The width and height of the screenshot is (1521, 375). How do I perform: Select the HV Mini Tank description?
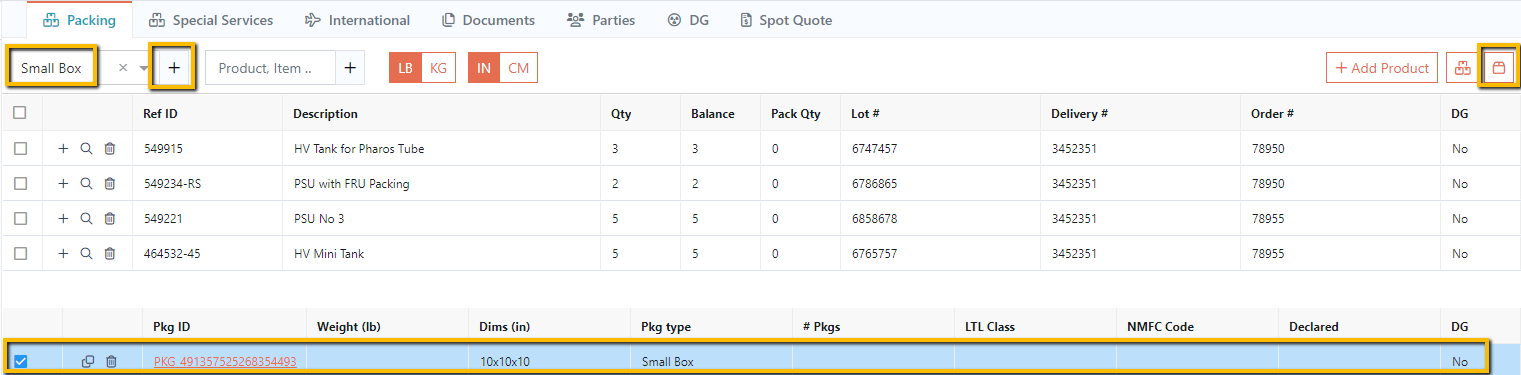coord(329,253)
